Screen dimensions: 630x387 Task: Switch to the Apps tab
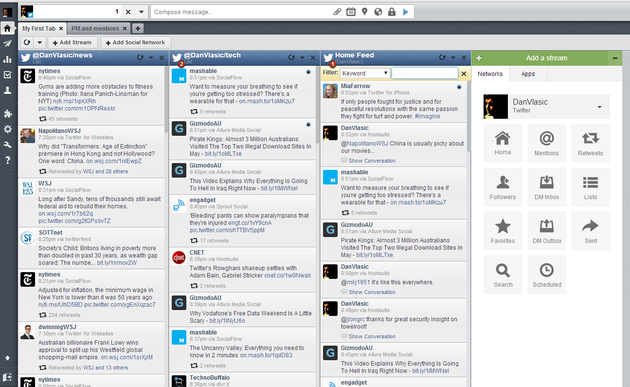(x=528, y=74)
